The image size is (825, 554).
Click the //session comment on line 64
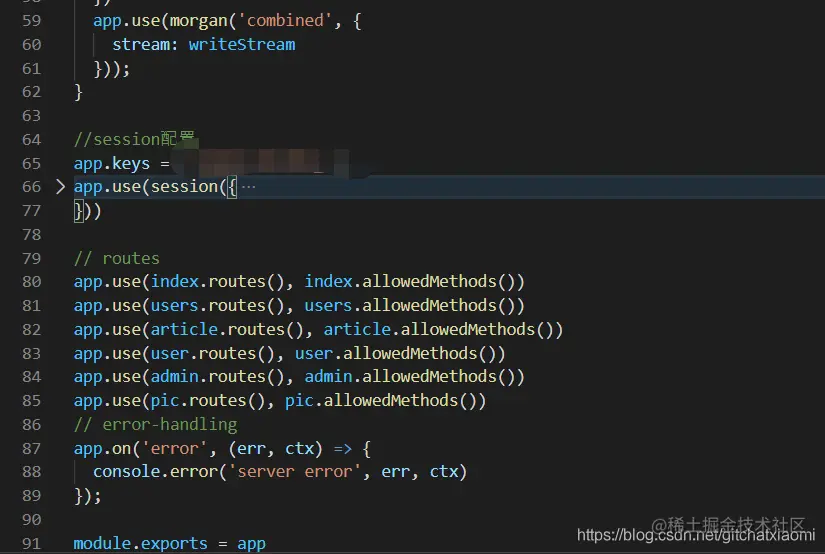134,139
